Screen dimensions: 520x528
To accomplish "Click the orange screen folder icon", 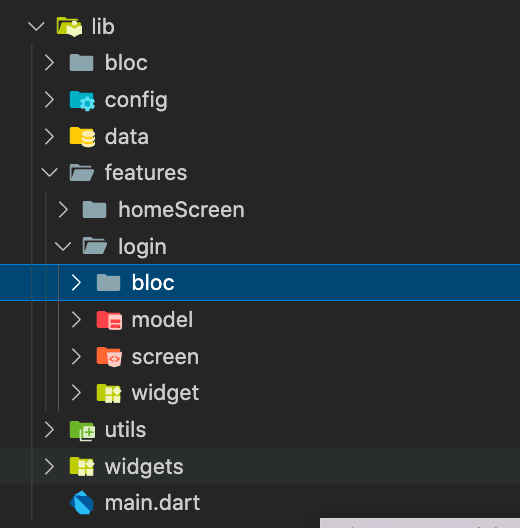I will pyautogui.click(x=109, y=357).
